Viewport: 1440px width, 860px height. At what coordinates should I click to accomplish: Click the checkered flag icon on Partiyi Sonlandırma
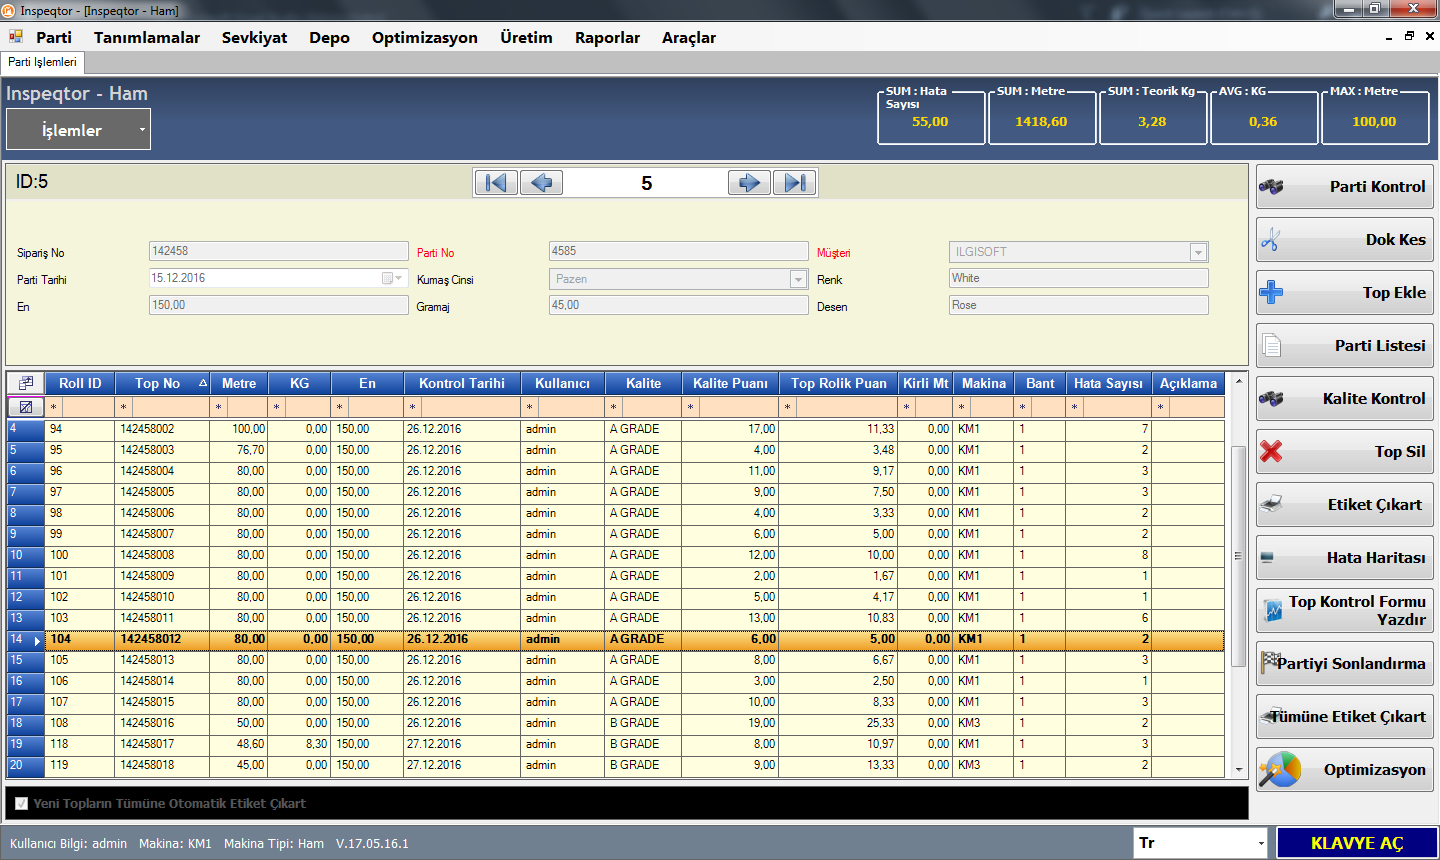(1271, 661)
